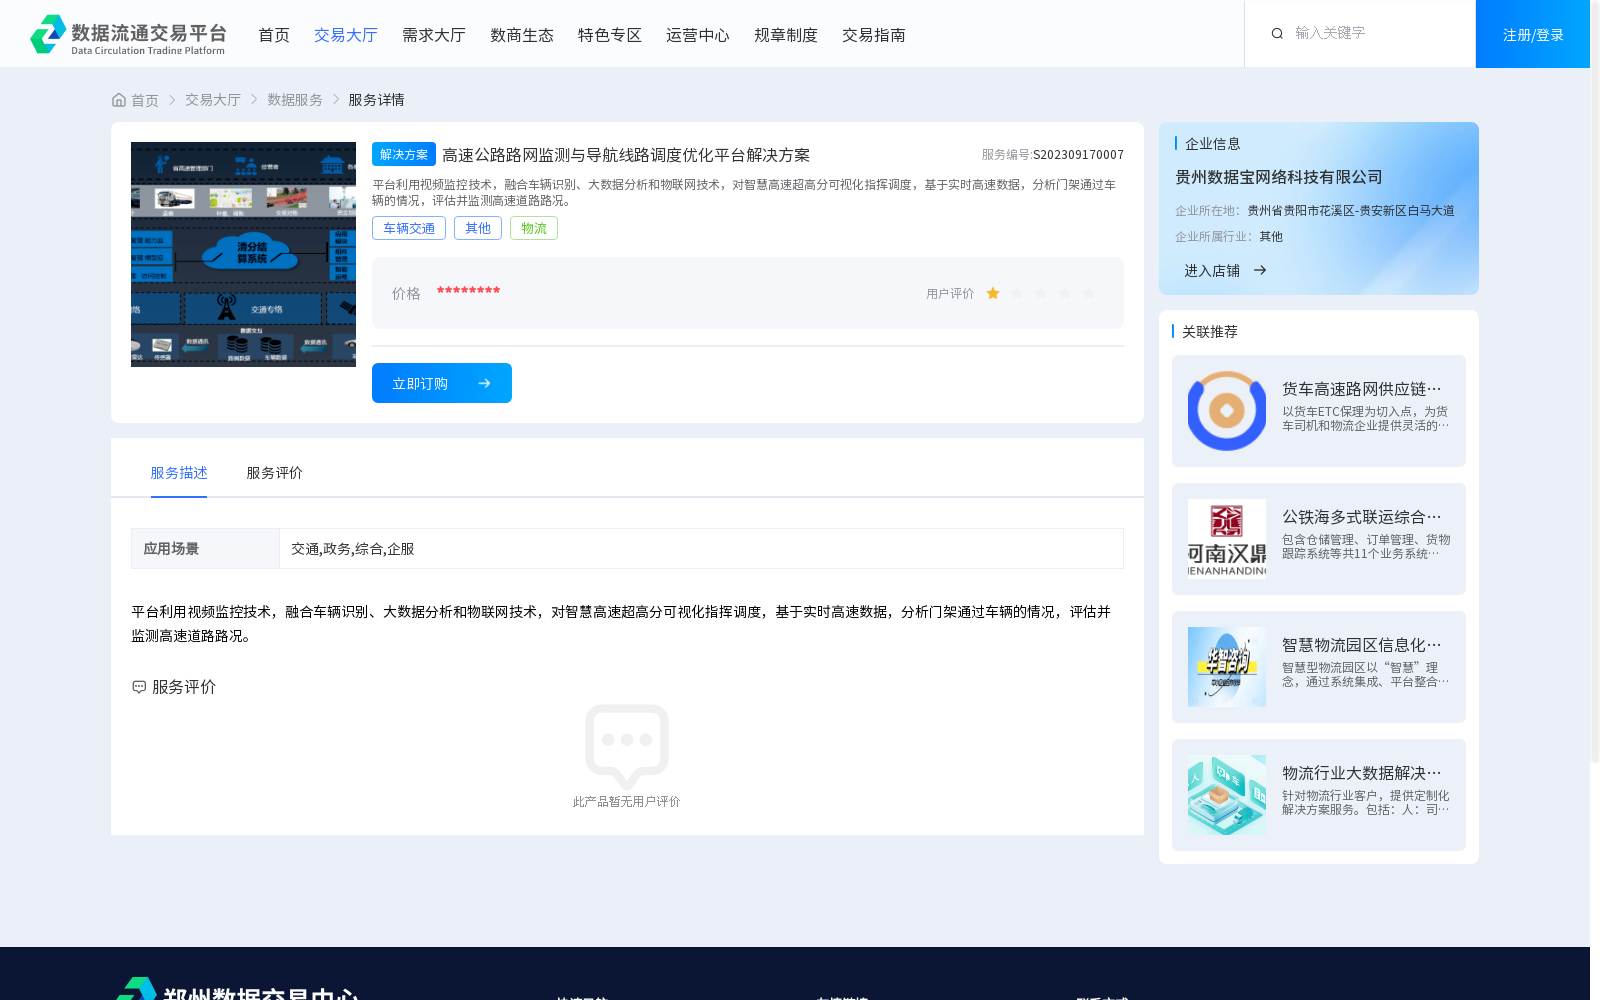Select the 其他 tag
Viewport: 1600px width, 1000px height.
tap(478, 228)
